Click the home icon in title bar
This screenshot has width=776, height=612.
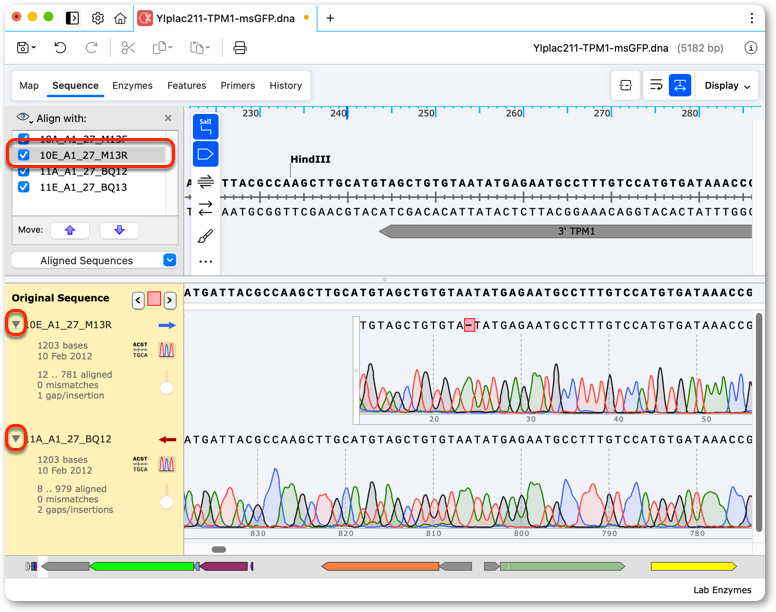tap(120, 18)
